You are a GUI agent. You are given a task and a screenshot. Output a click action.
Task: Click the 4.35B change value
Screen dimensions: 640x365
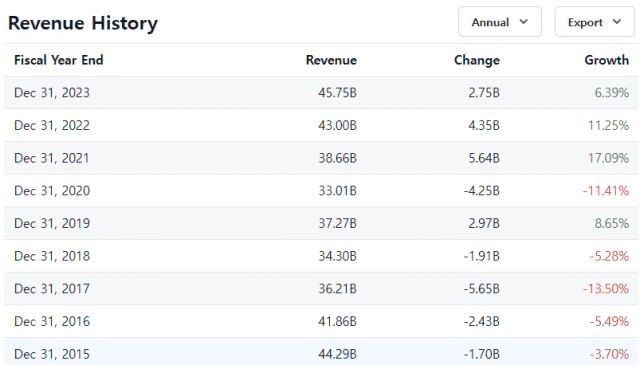[484, 125]
